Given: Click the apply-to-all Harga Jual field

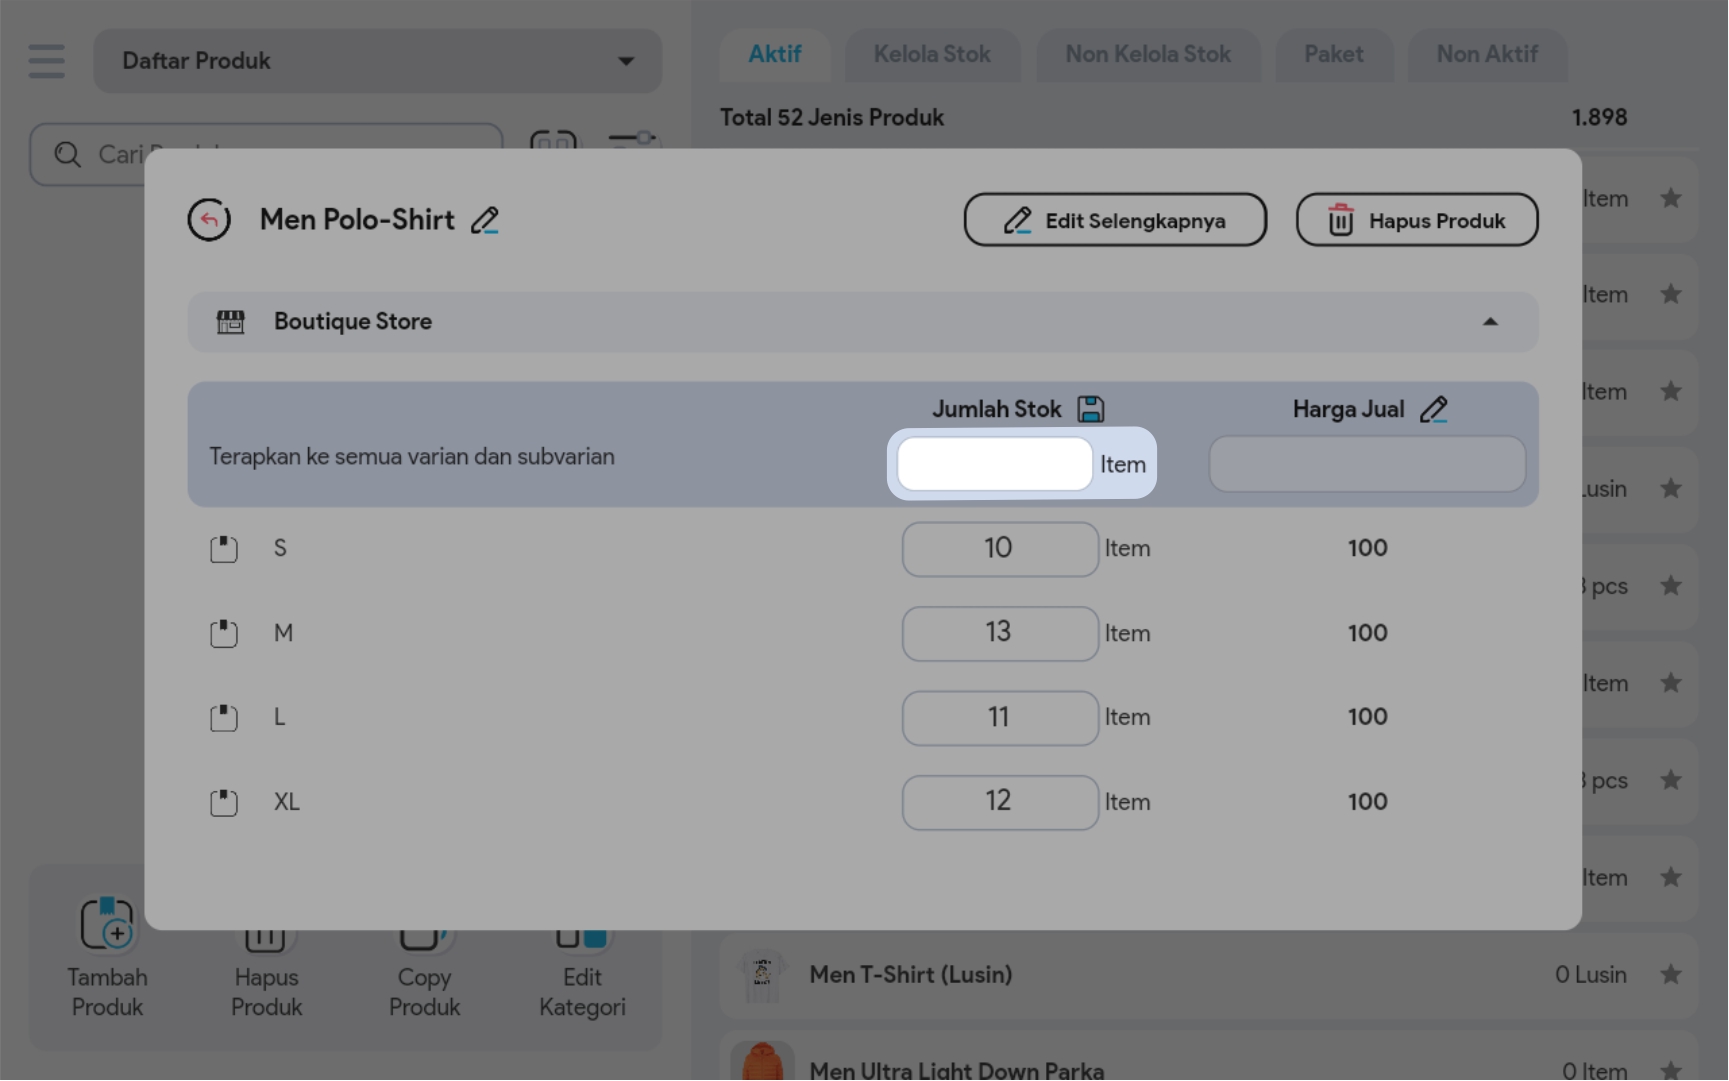Looking at the screenshot, I should coord(1366,464).
